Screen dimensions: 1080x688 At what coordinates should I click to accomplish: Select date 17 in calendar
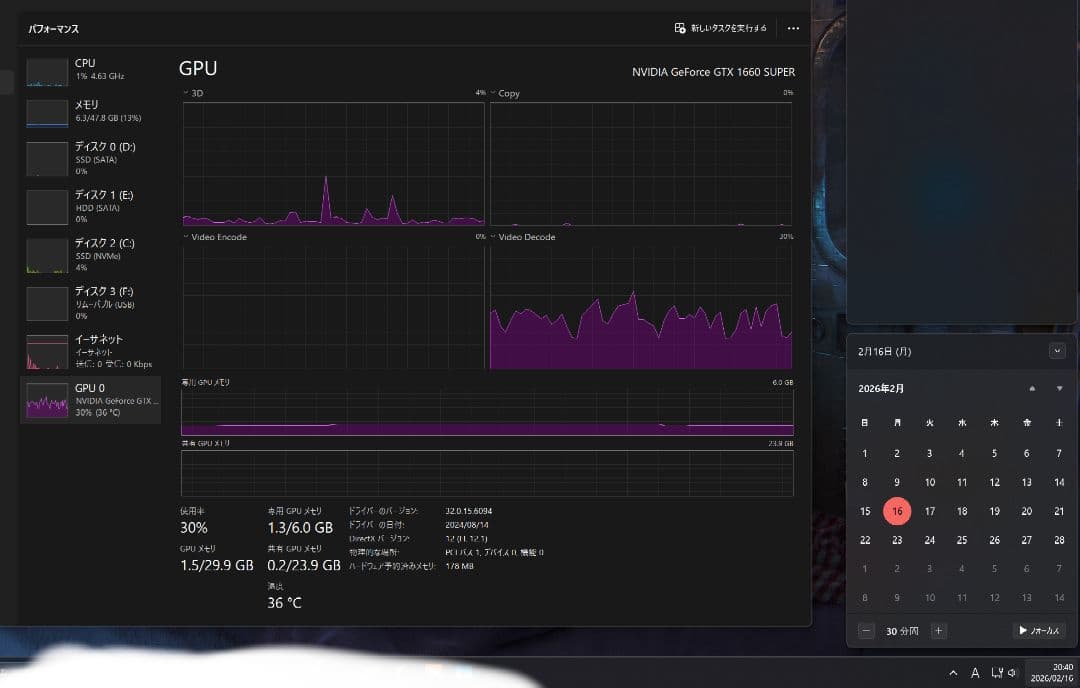coord(930,511)
